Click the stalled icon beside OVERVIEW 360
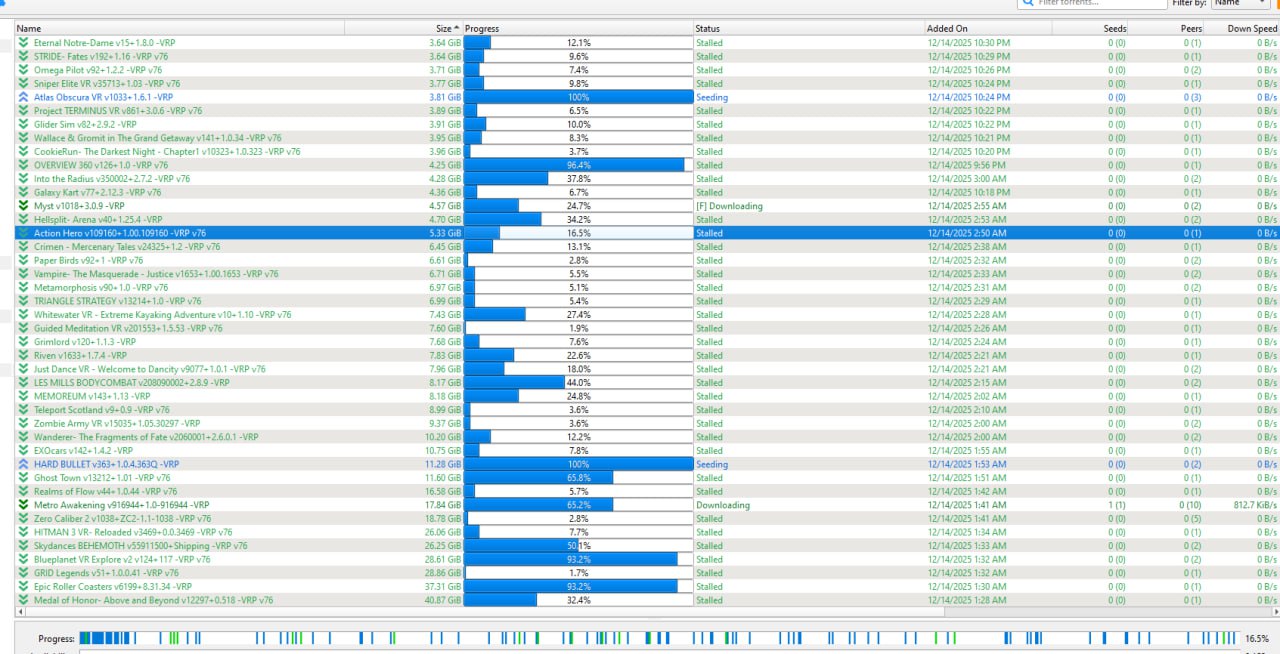Image resolution: width=1280 pixels, height=654 pixels. (x=23, y=165)
